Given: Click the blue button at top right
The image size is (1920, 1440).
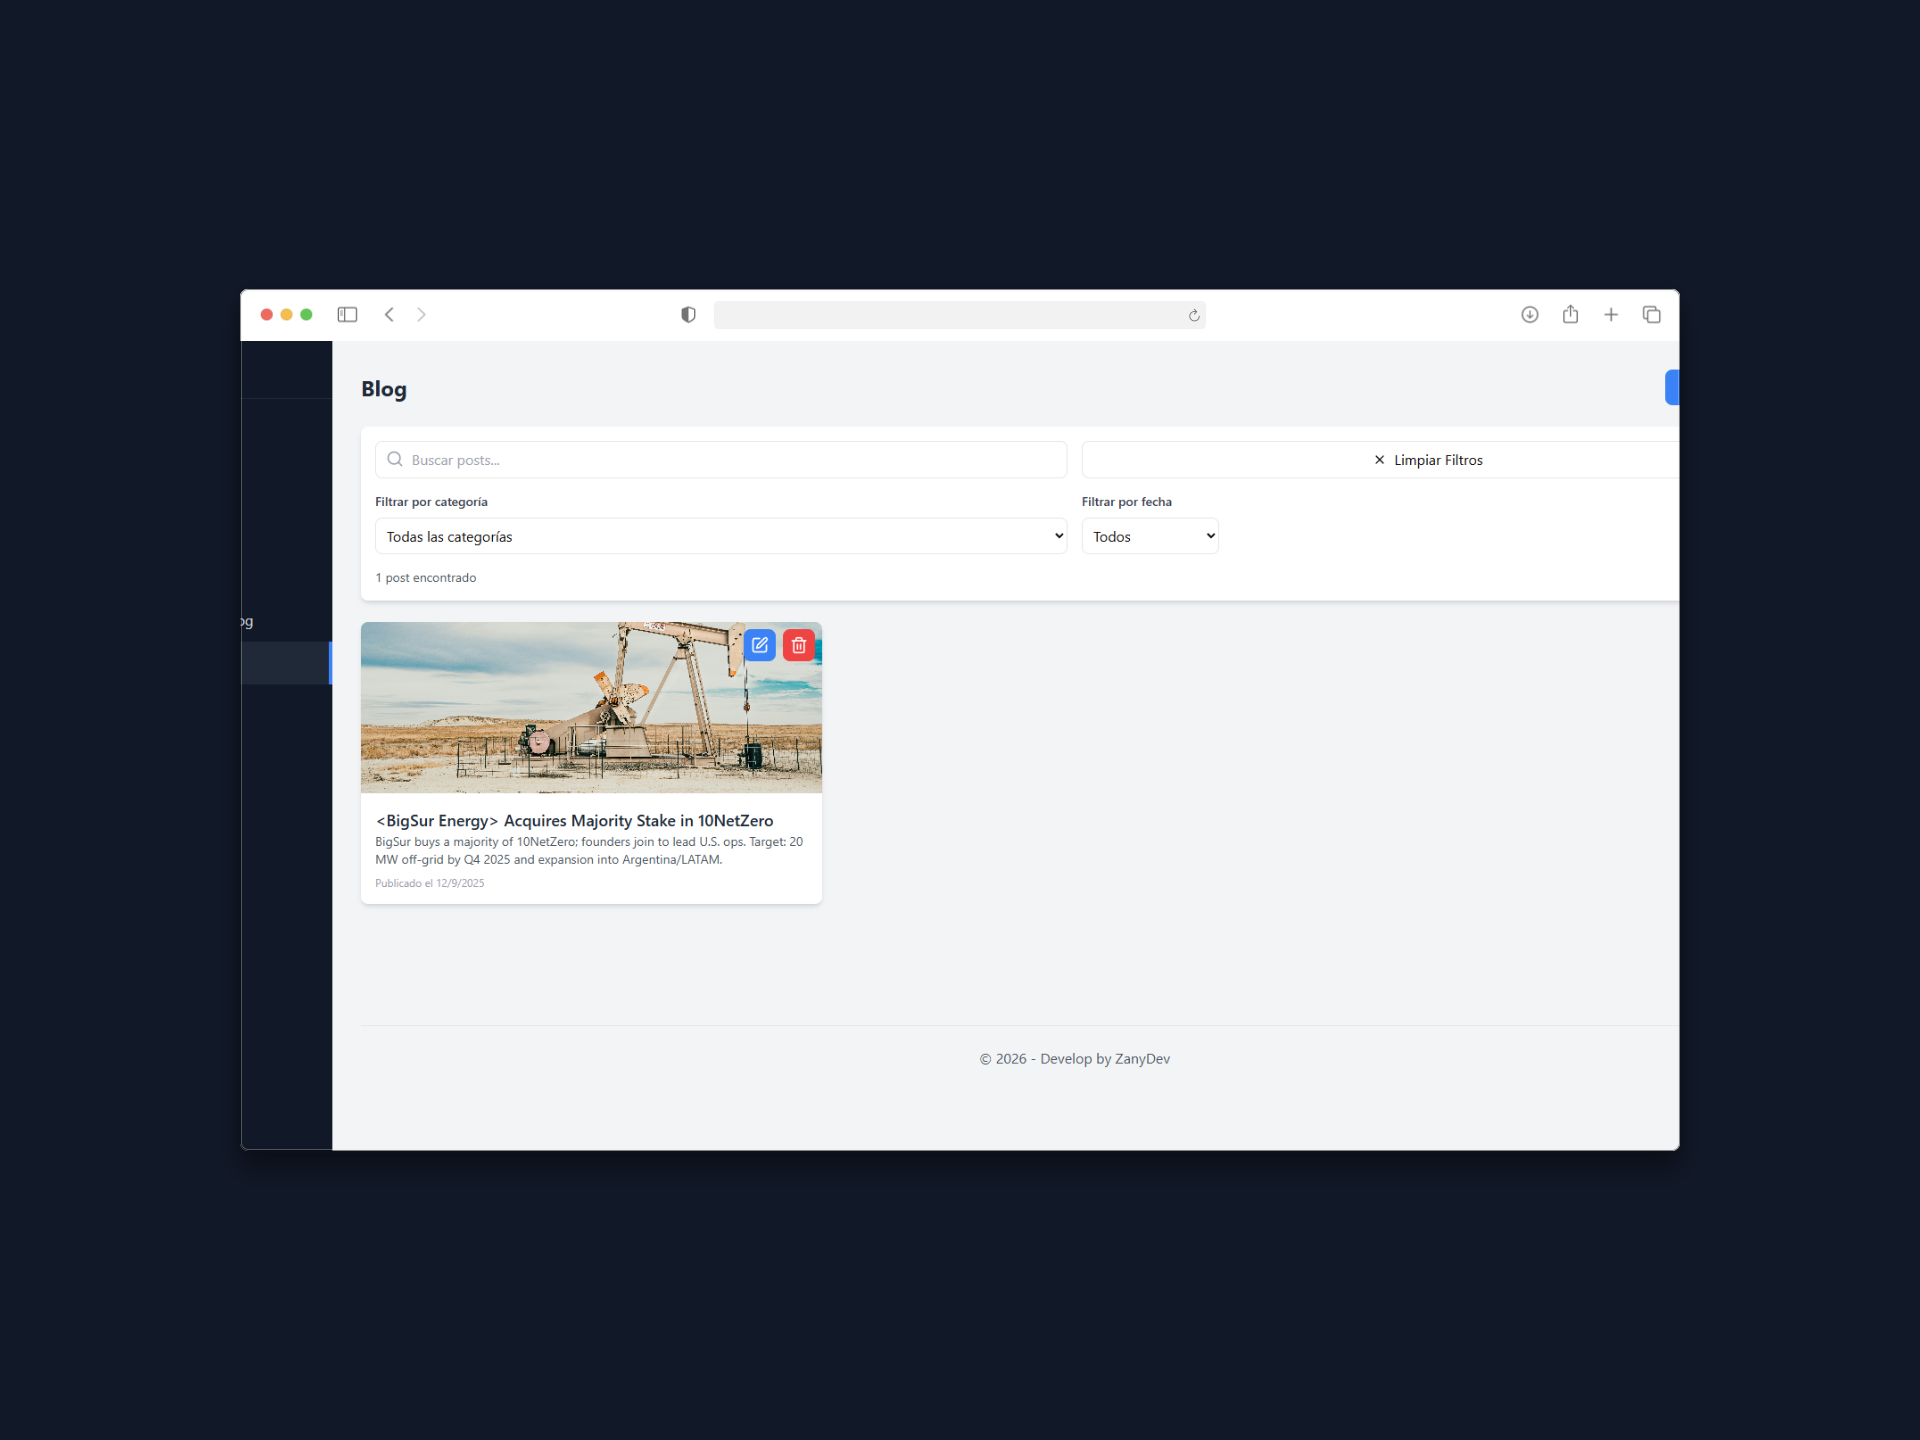Looking at the screenshot, I should point(1671,388).
